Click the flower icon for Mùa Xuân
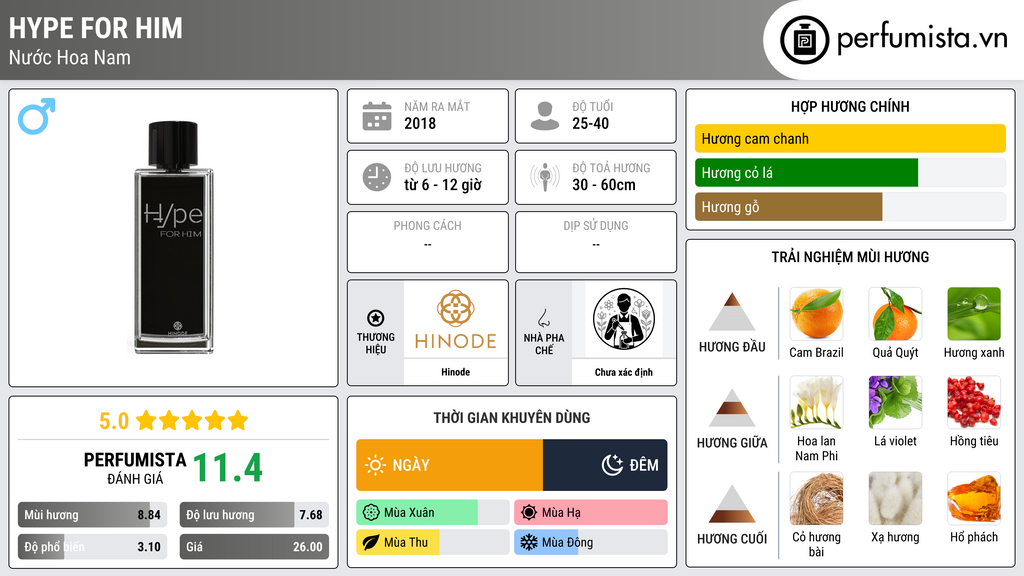The image size is (1024, 576). pos(371,513)
